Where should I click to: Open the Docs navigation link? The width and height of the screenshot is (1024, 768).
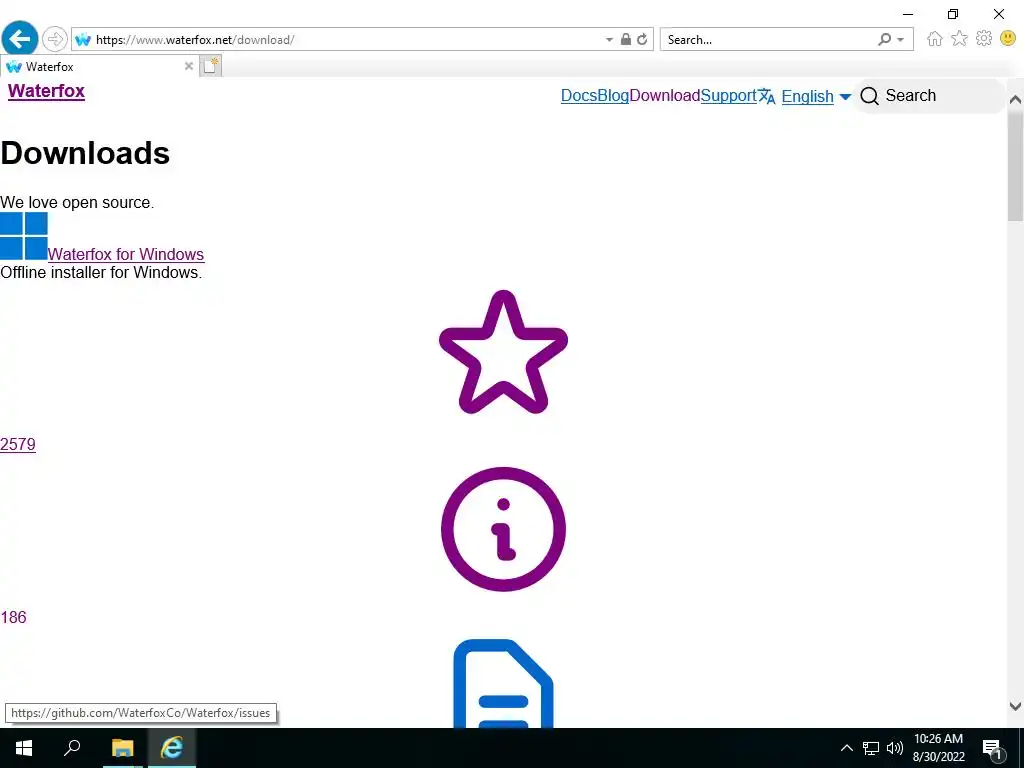pyautogui.click(x=579, y=95)
